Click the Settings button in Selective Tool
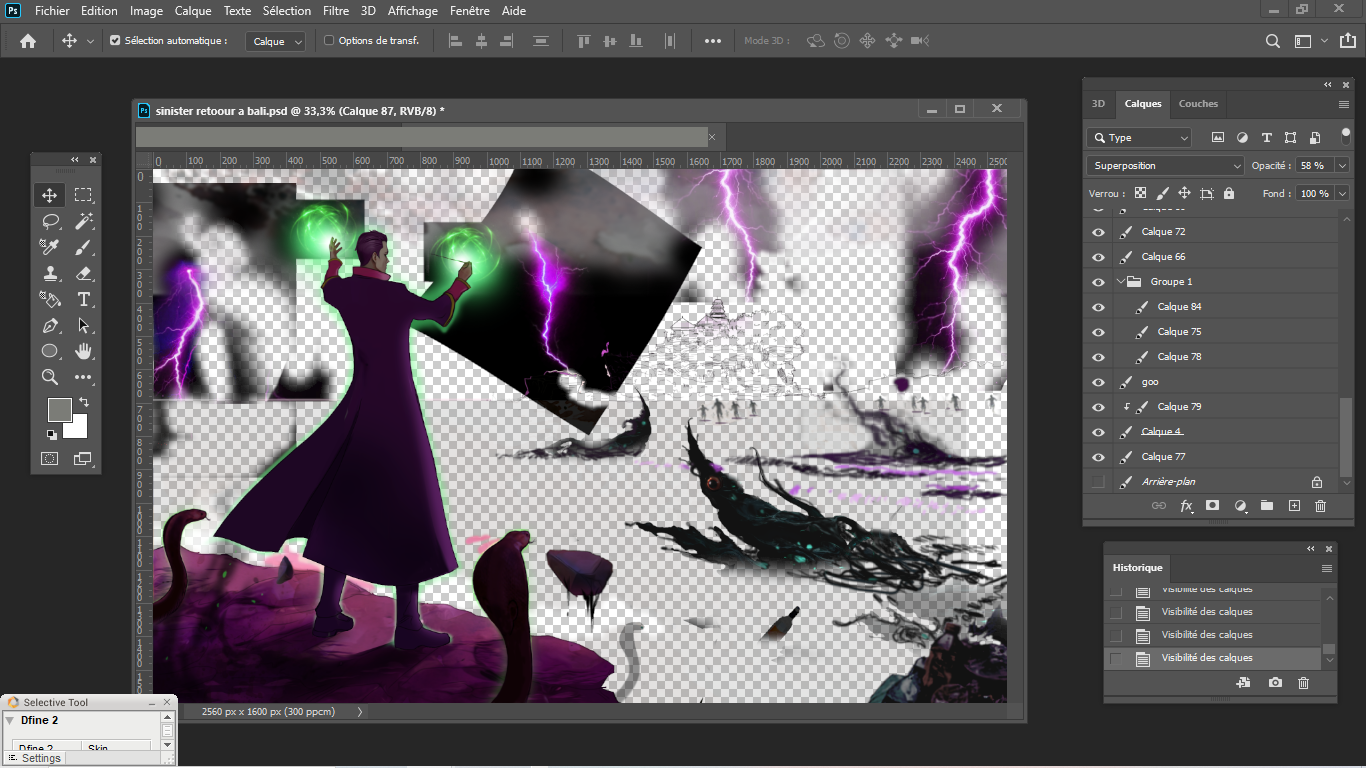This screenshot has height=768, width=1366. pyautogui.click(x=36, y=758)
